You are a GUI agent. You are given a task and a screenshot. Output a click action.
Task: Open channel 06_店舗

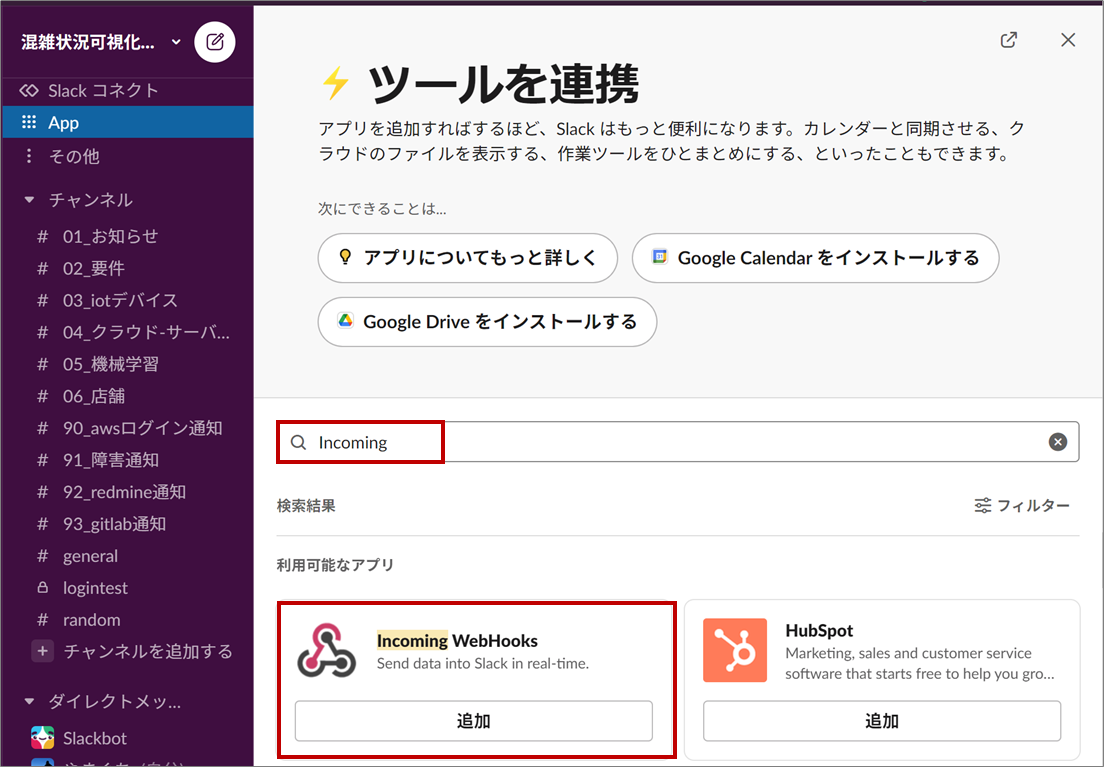point(94,396)
